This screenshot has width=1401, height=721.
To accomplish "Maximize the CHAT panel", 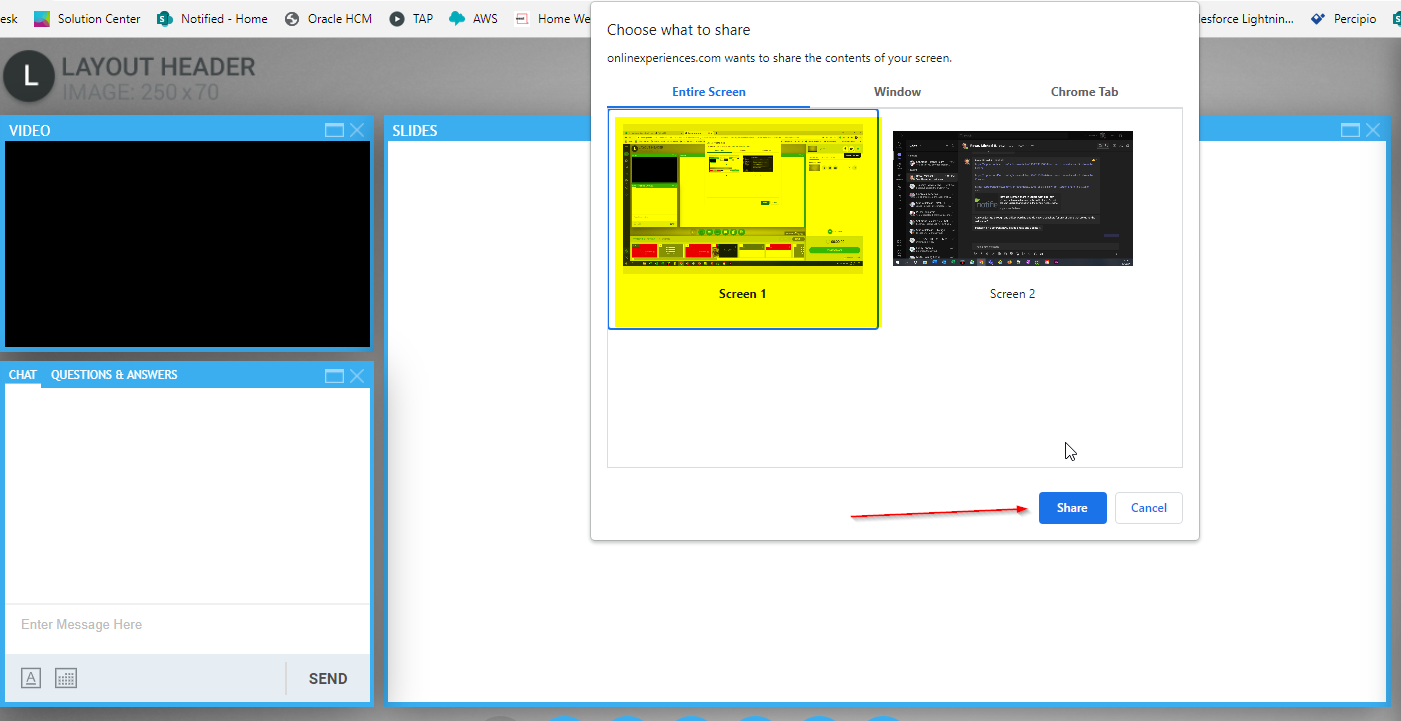I will 335,376.
